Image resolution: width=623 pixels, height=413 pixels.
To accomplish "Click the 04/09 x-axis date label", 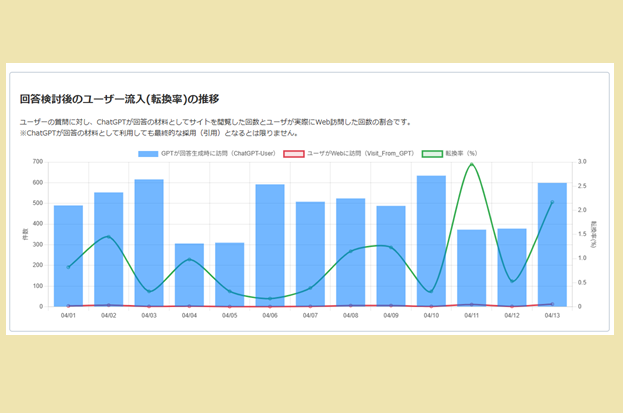I will coord(391,316).
